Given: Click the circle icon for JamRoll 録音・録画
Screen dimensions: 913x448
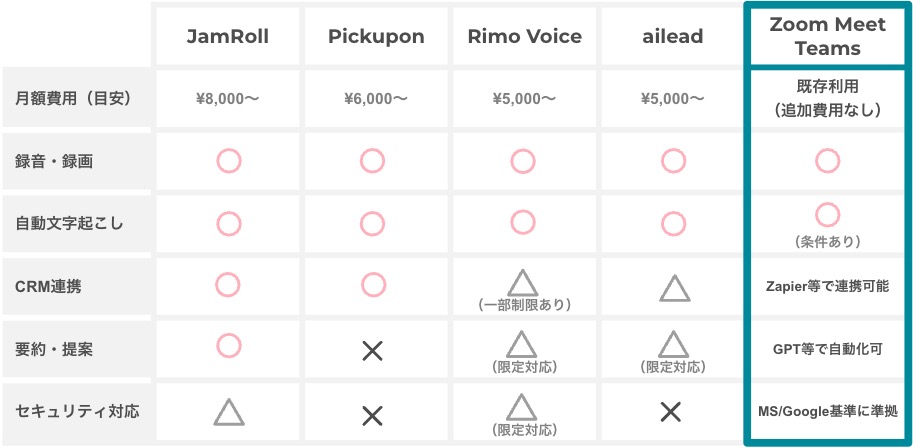Looking at the screenshot, I should tap(228, 161).
